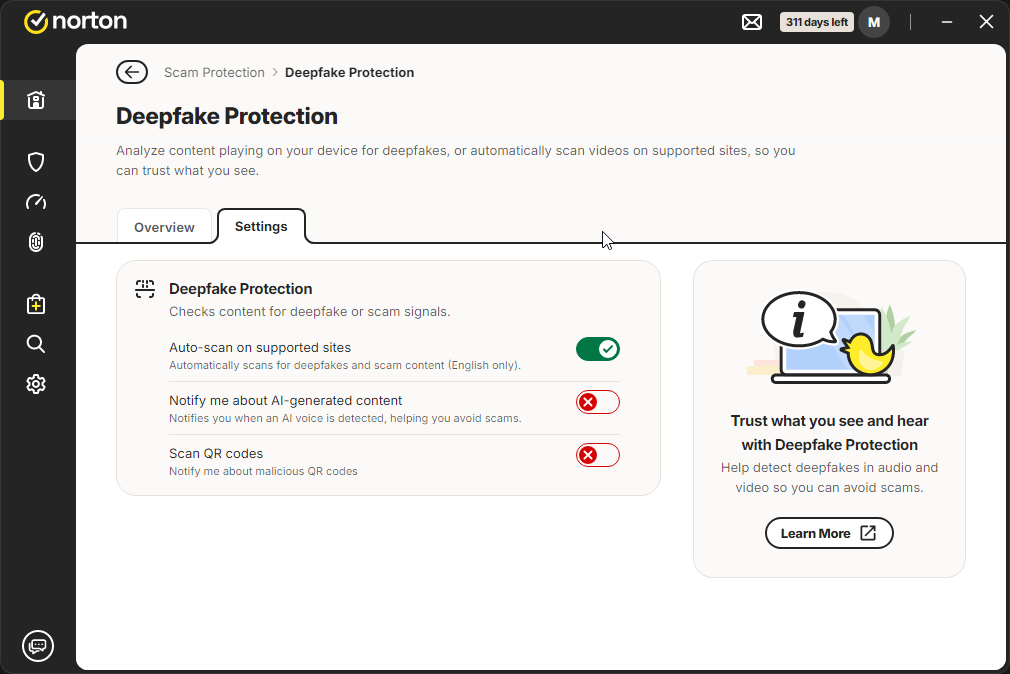Minimize the Norton window
1010x674 pixels.
click(x=947, y=23)
